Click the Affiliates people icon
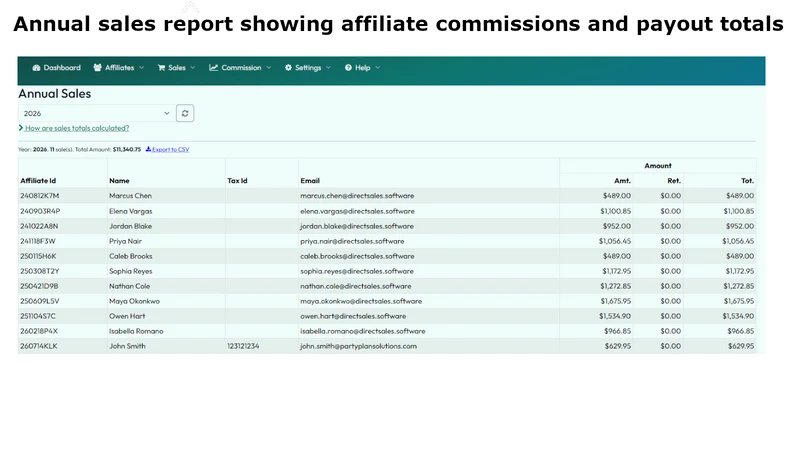The width and height of the screenshot is (800, 450). pyautogui.click(x=97, y=68)
